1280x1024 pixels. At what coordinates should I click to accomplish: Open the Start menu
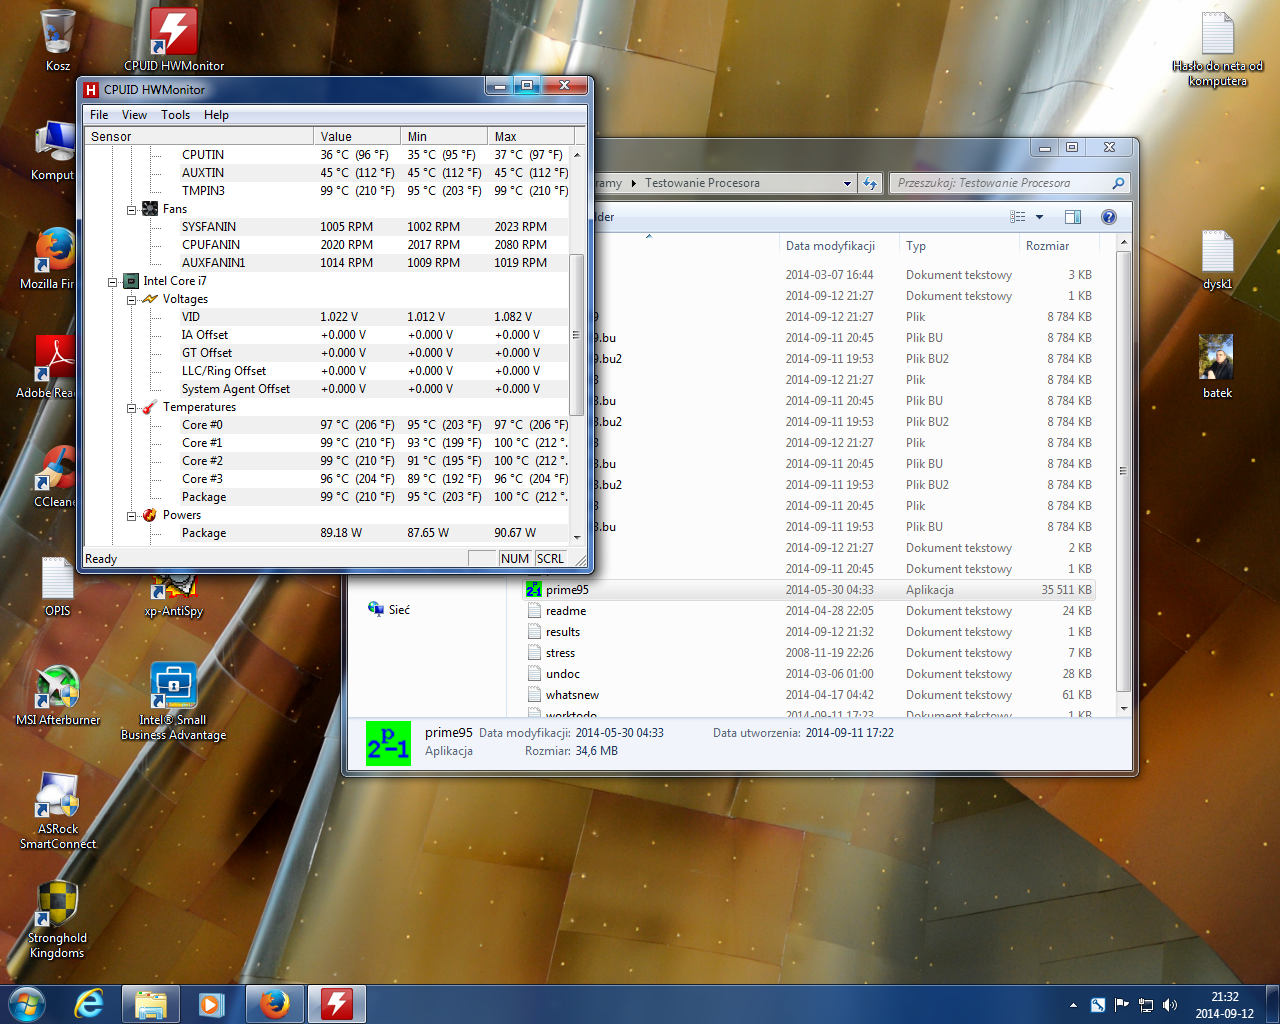[x=27, y=1004]
